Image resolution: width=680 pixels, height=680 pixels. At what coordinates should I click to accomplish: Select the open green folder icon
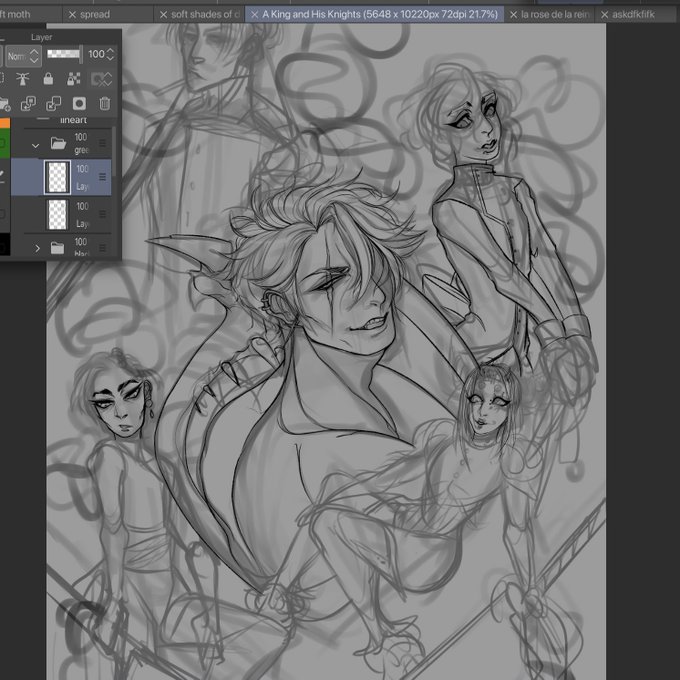[58, 143]
